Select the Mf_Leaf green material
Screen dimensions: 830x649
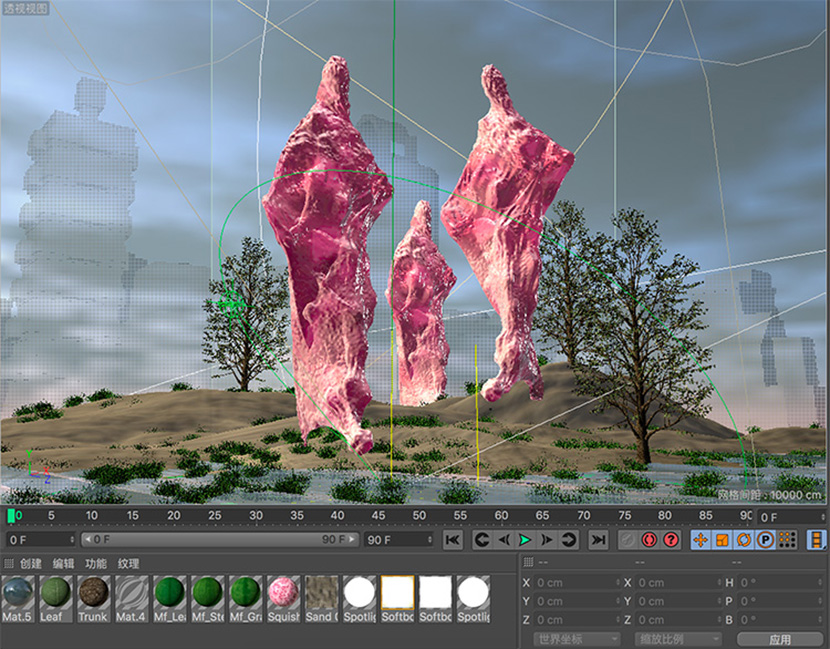tap(169, 599)
